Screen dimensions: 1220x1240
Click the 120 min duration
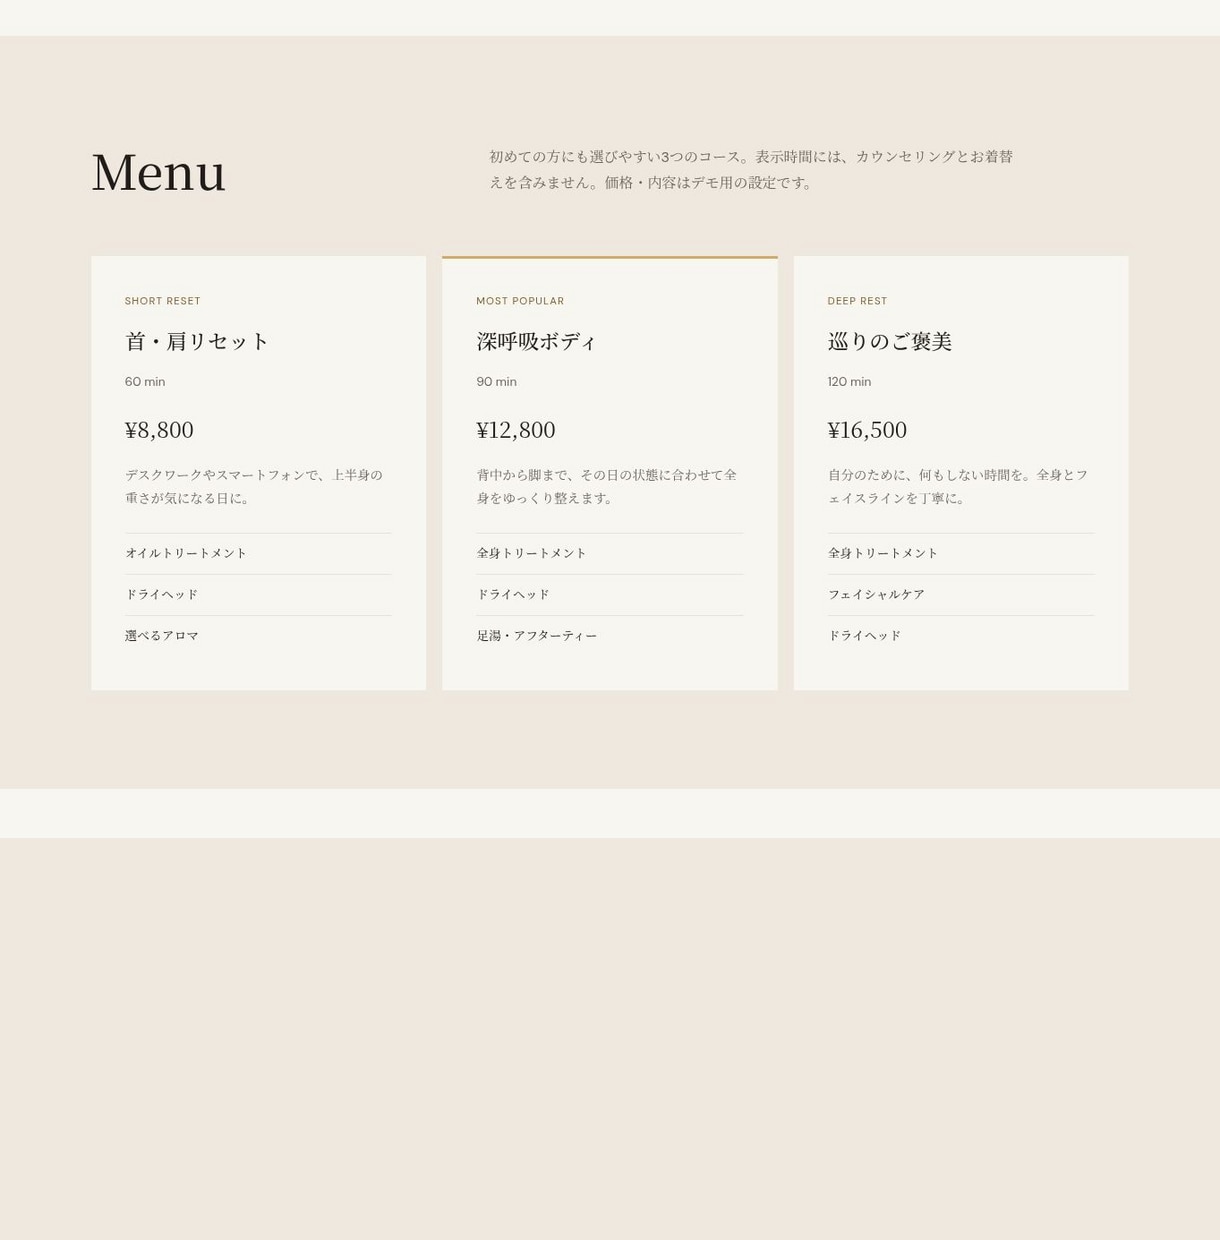pyautogui.click(x=849, y=382)
